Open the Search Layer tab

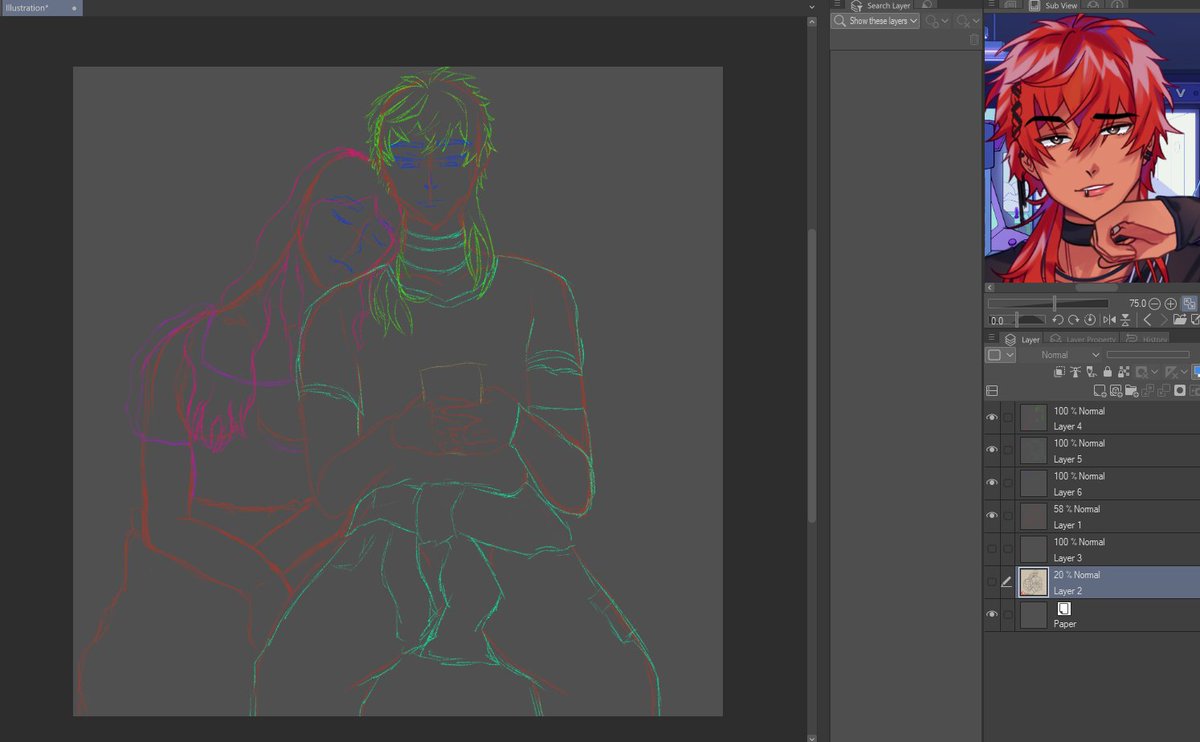click(x=879, y=6)
